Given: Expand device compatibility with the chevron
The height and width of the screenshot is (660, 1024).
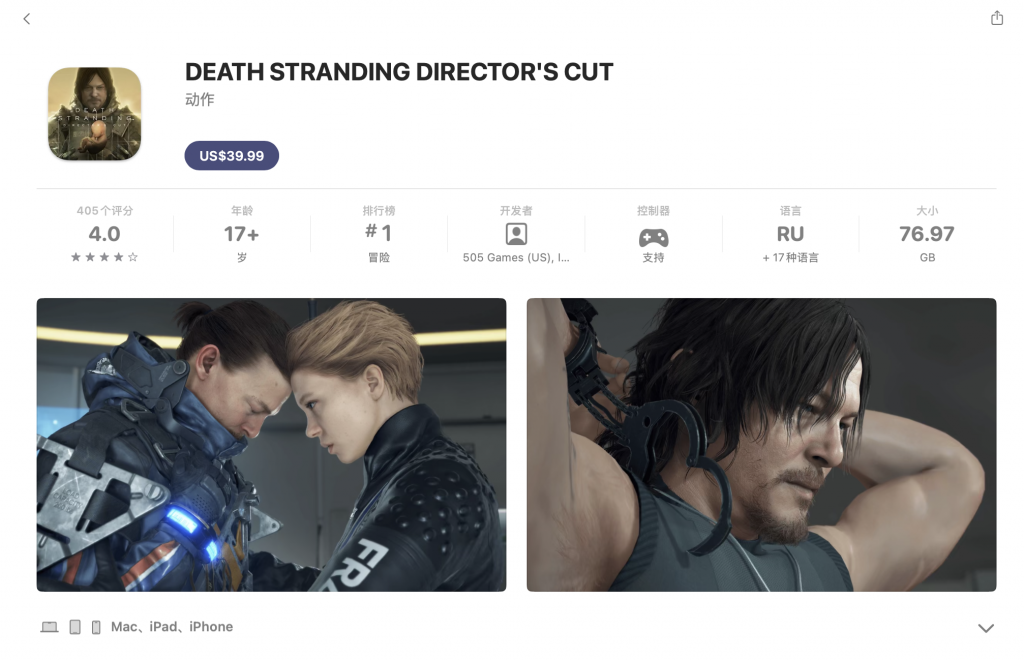Looking at the screenshot, I should tap(985, 628).
